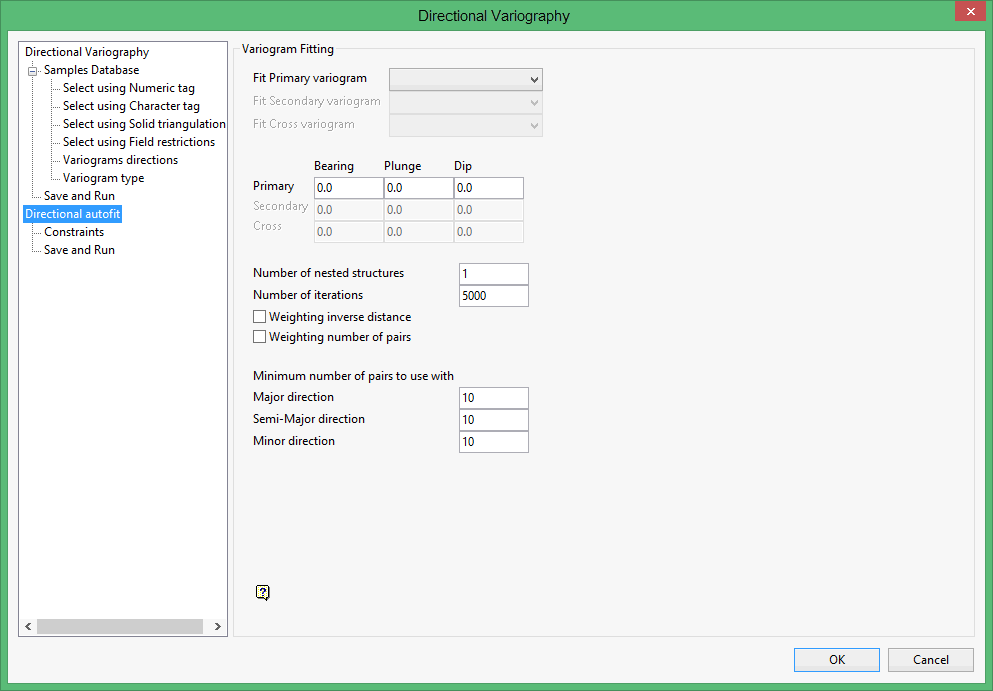This screenshot has width=993, height=691.
Task: Edit the Number of iterations field
Action: (x=493, y=295)
